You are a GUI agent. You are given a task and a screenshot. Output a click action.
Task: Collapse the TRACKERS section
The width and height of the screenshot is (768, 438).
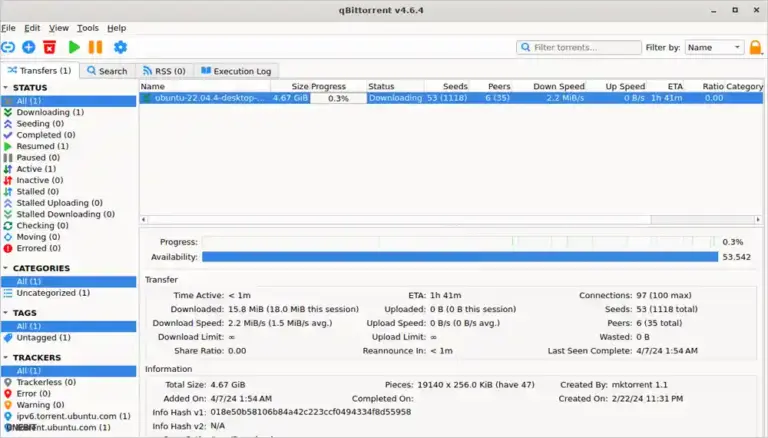point(5,357)
